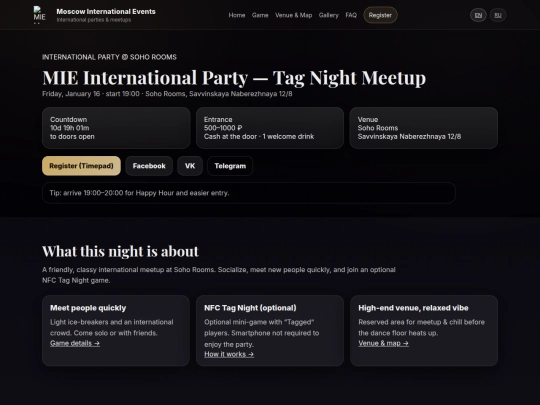The height and width of the screenshot is (405, 540).
Task: Click the Register (Timepad) button
Action: [x=81, y=166]
